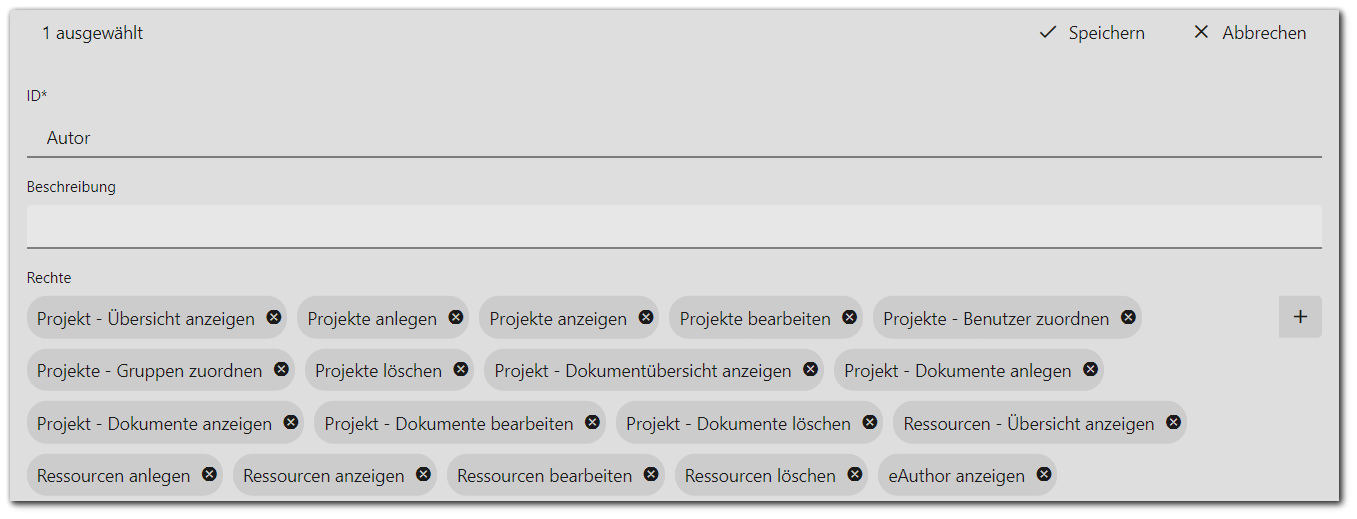Click x on 'Projekte - Benutzer zuordnen' chip

pos(1128,317)
